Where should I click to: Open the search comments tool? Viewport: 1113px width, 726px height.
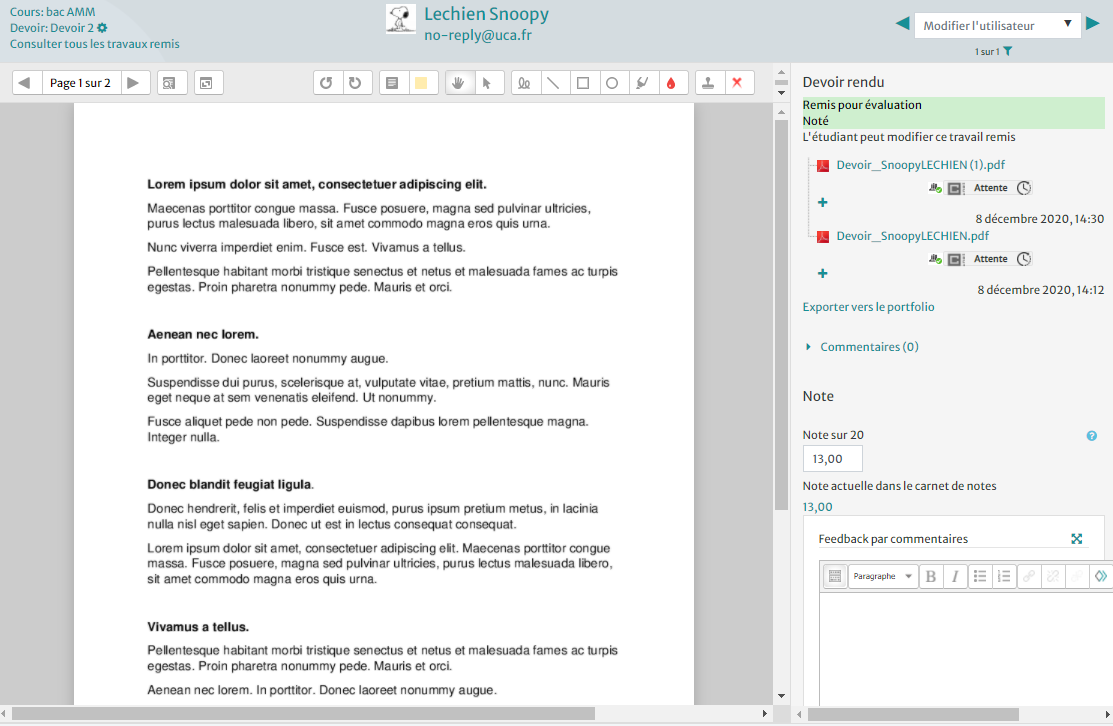171,83
